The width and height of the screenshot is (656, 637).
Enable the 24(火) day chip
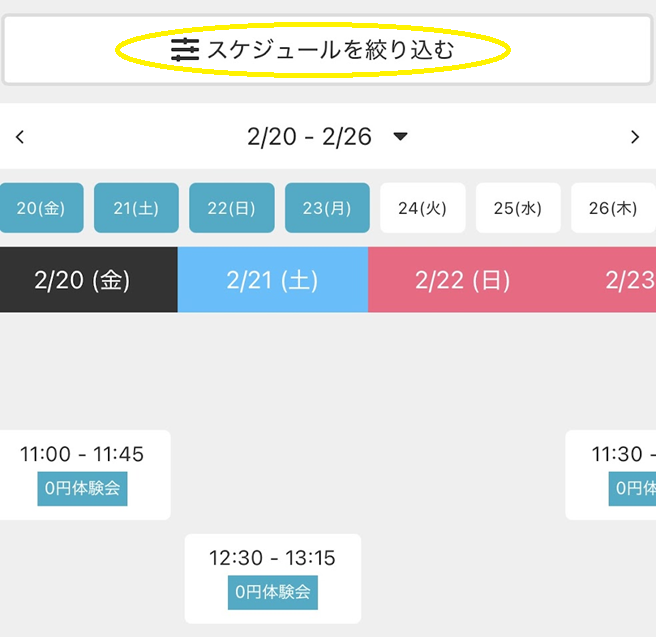point(422,208)
